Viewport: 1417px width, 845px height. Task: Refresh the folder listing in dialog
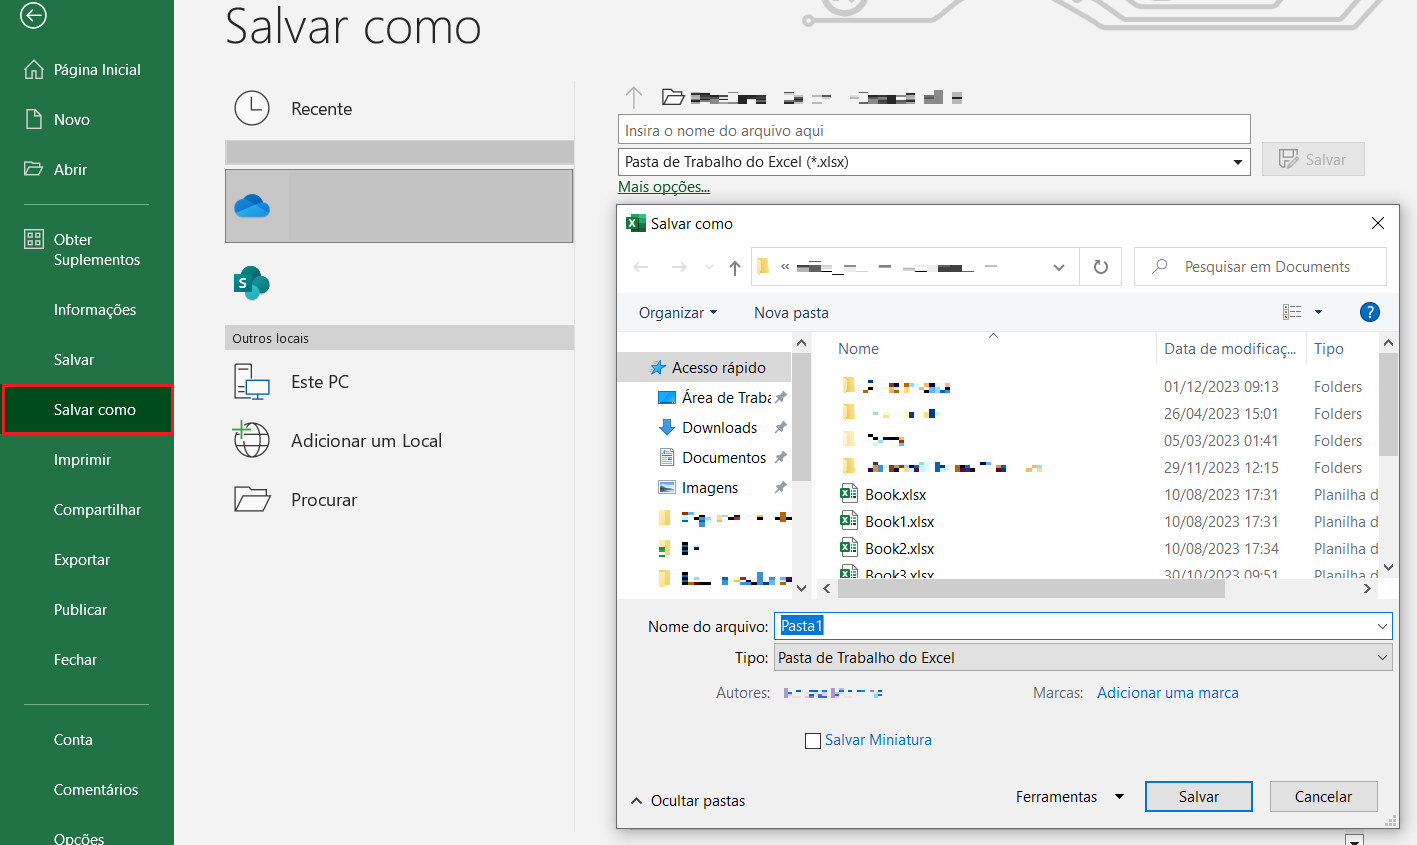(x=1101, y=267)
